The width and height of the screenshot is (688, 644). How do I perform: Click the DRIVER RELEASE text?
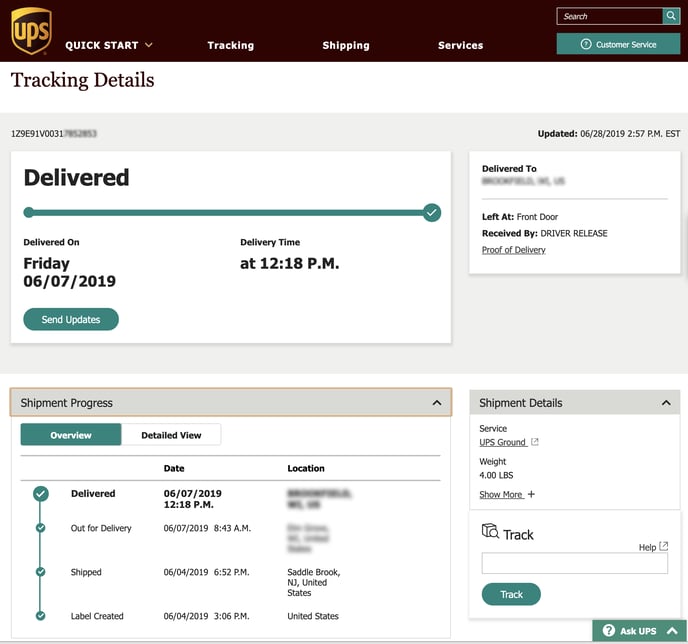tap(573, 233)
